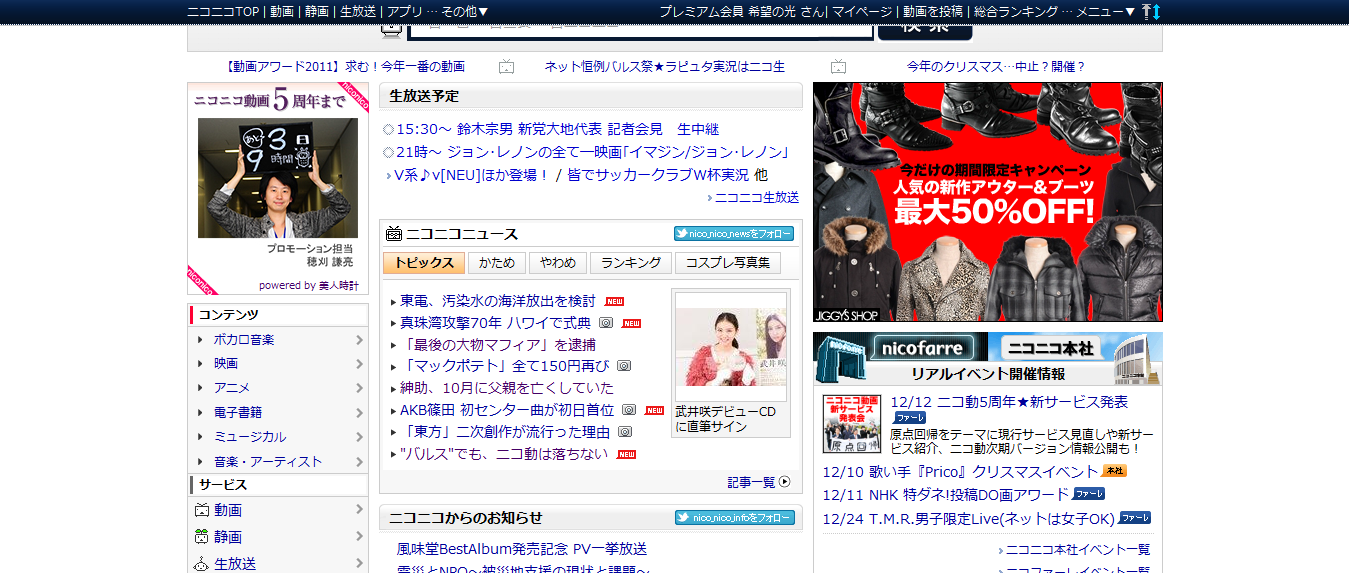Open the ランキング news tab
This screenshot has height=573, width=1349.
(631, 263)
